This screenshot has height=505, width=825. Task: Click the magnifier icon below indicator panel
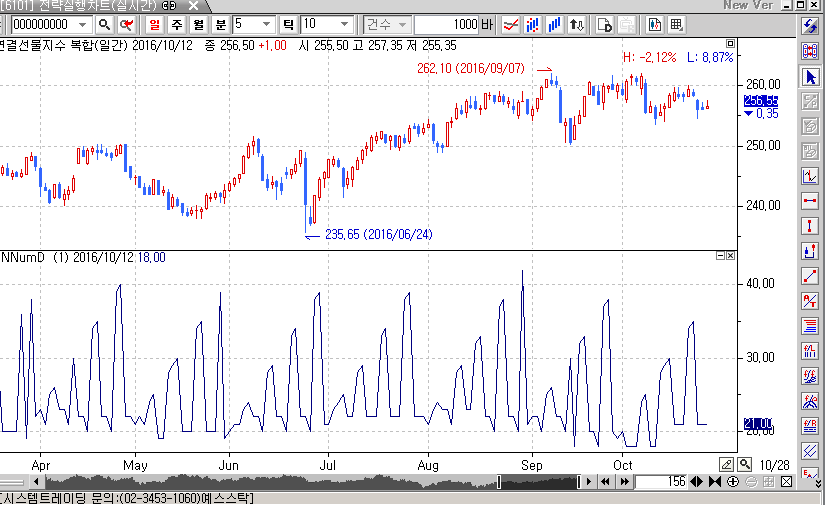click(744, 465)
